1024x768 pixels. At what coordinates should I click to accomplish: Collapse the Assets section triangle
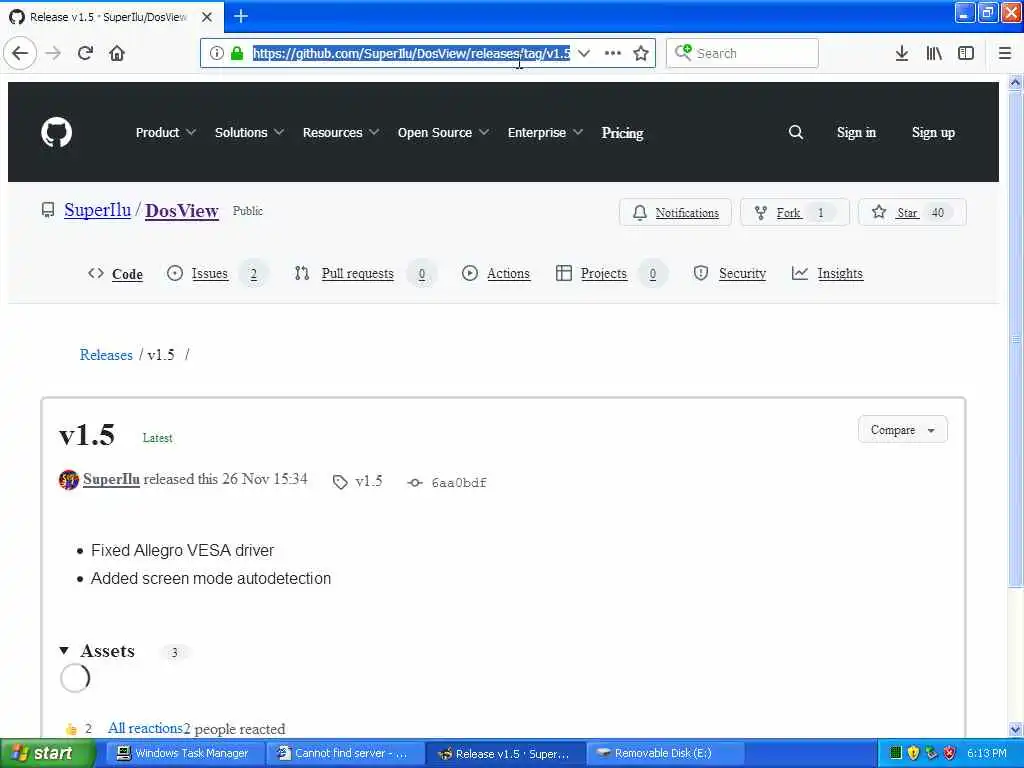(64, 650)
